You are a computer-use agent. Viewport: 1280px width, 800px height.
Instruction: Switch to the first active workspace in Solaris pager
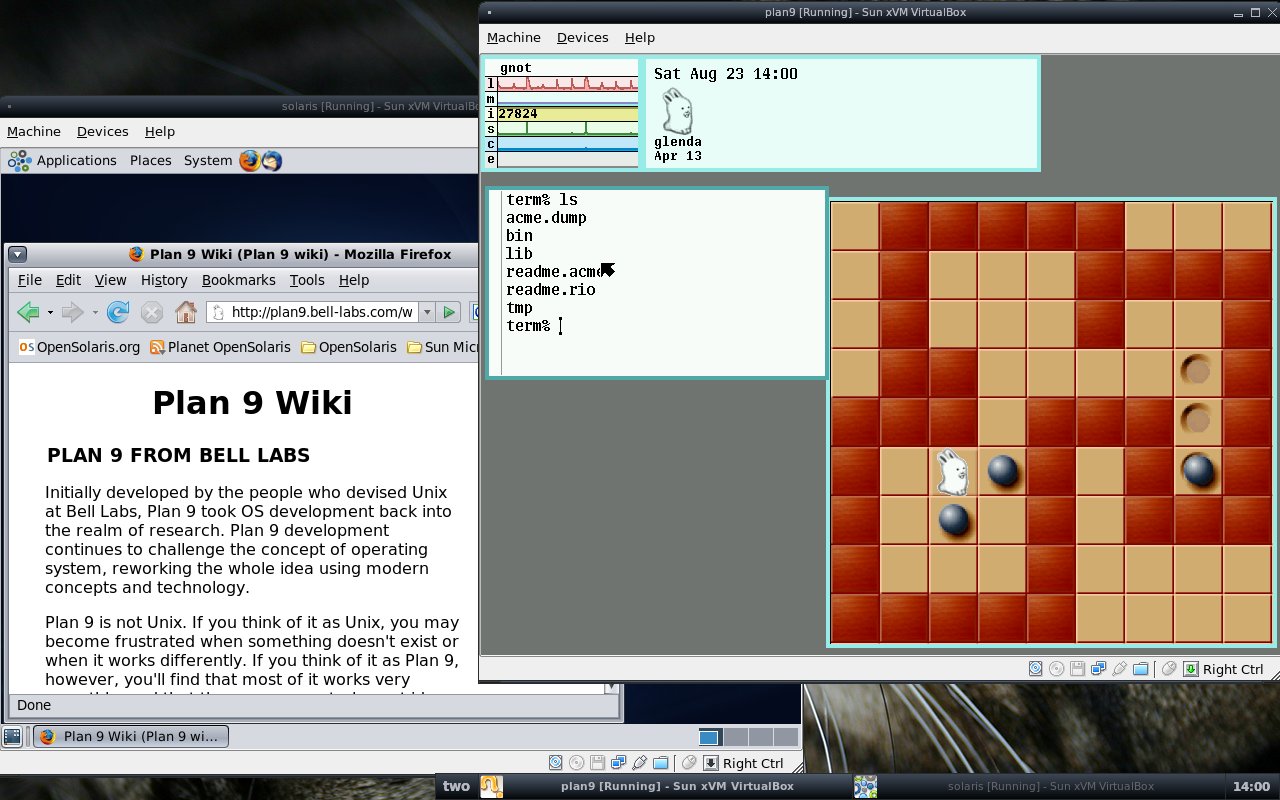pyautogui.click(x=709, y=737)
